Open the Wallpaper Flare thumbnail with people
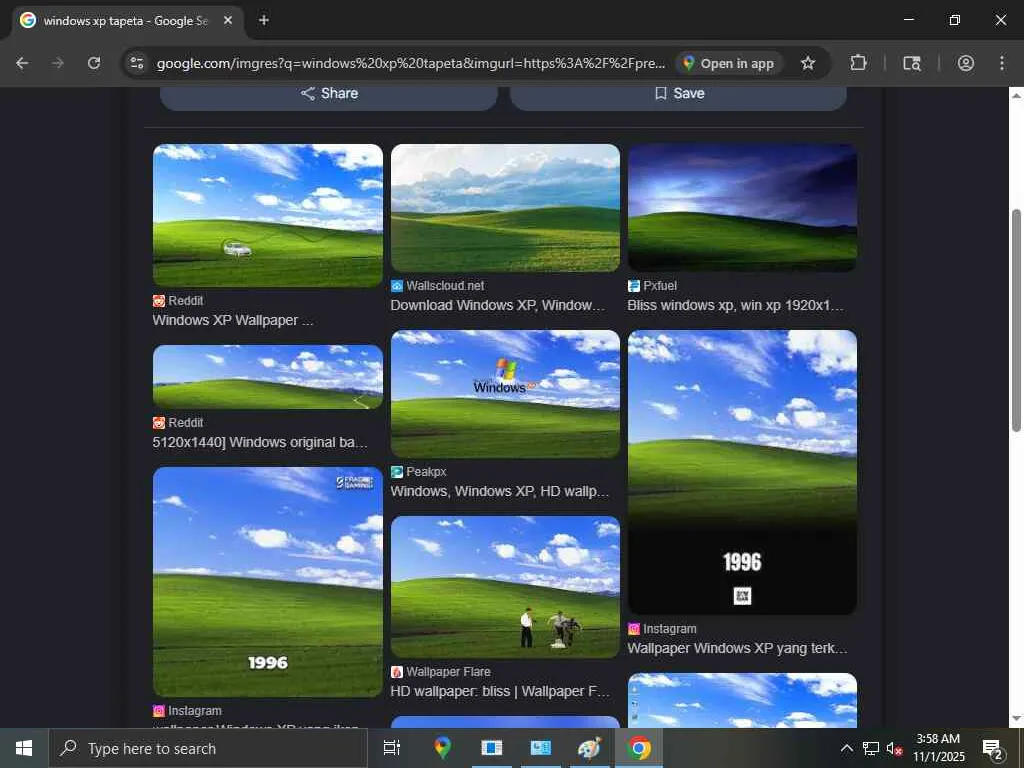This screenshot has height=768, width=1024. coord(505,587)
